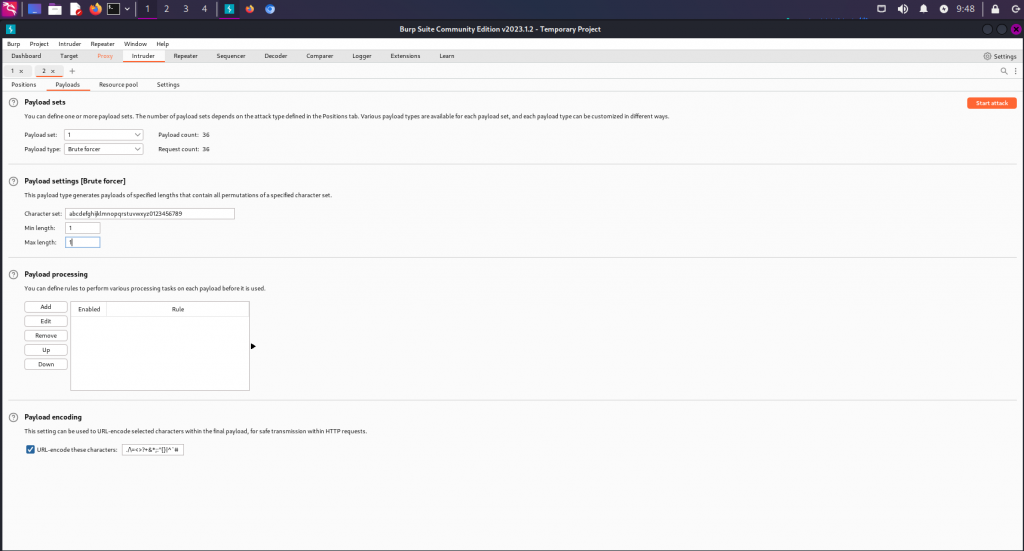Switch to the Target tab
This screenshot has width=1024, height=551.
click(69, 56)
